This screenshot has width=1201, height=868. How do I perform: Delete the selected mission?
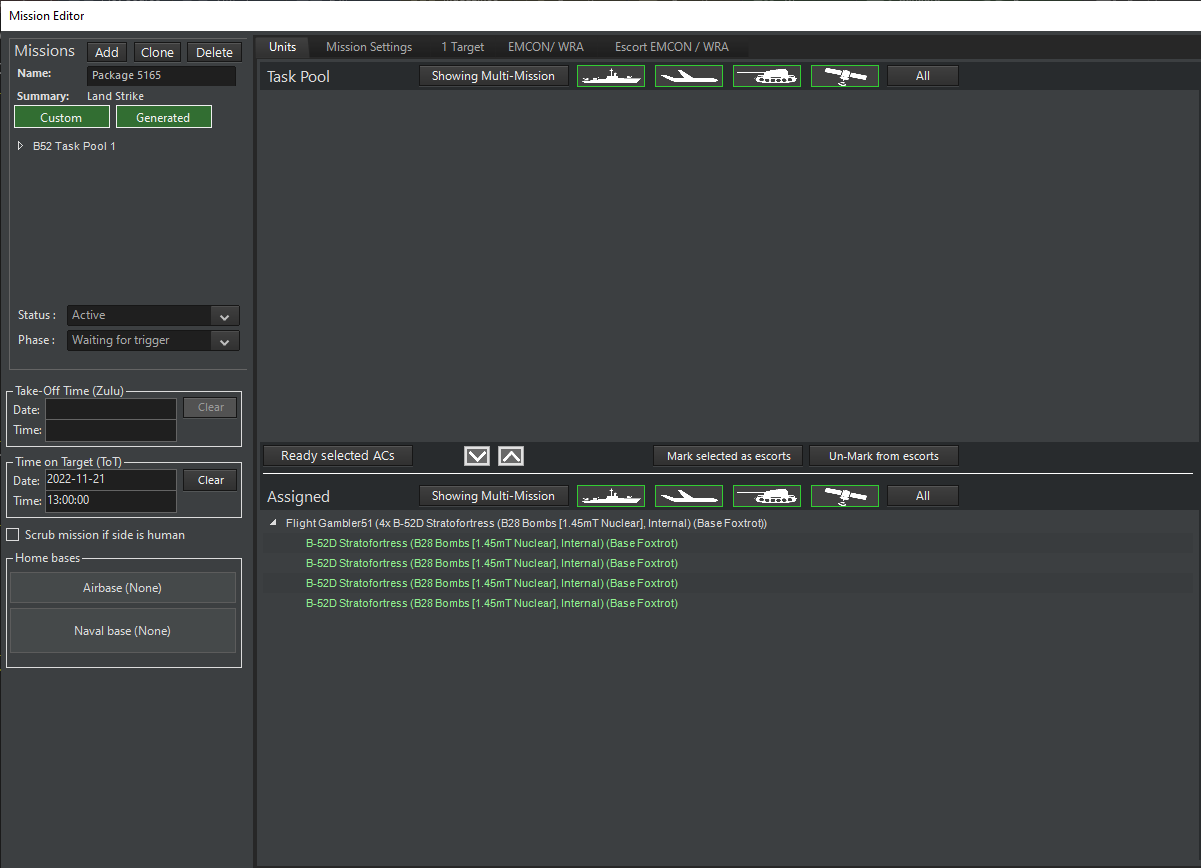pyautogui.click(x=214, y=52)
